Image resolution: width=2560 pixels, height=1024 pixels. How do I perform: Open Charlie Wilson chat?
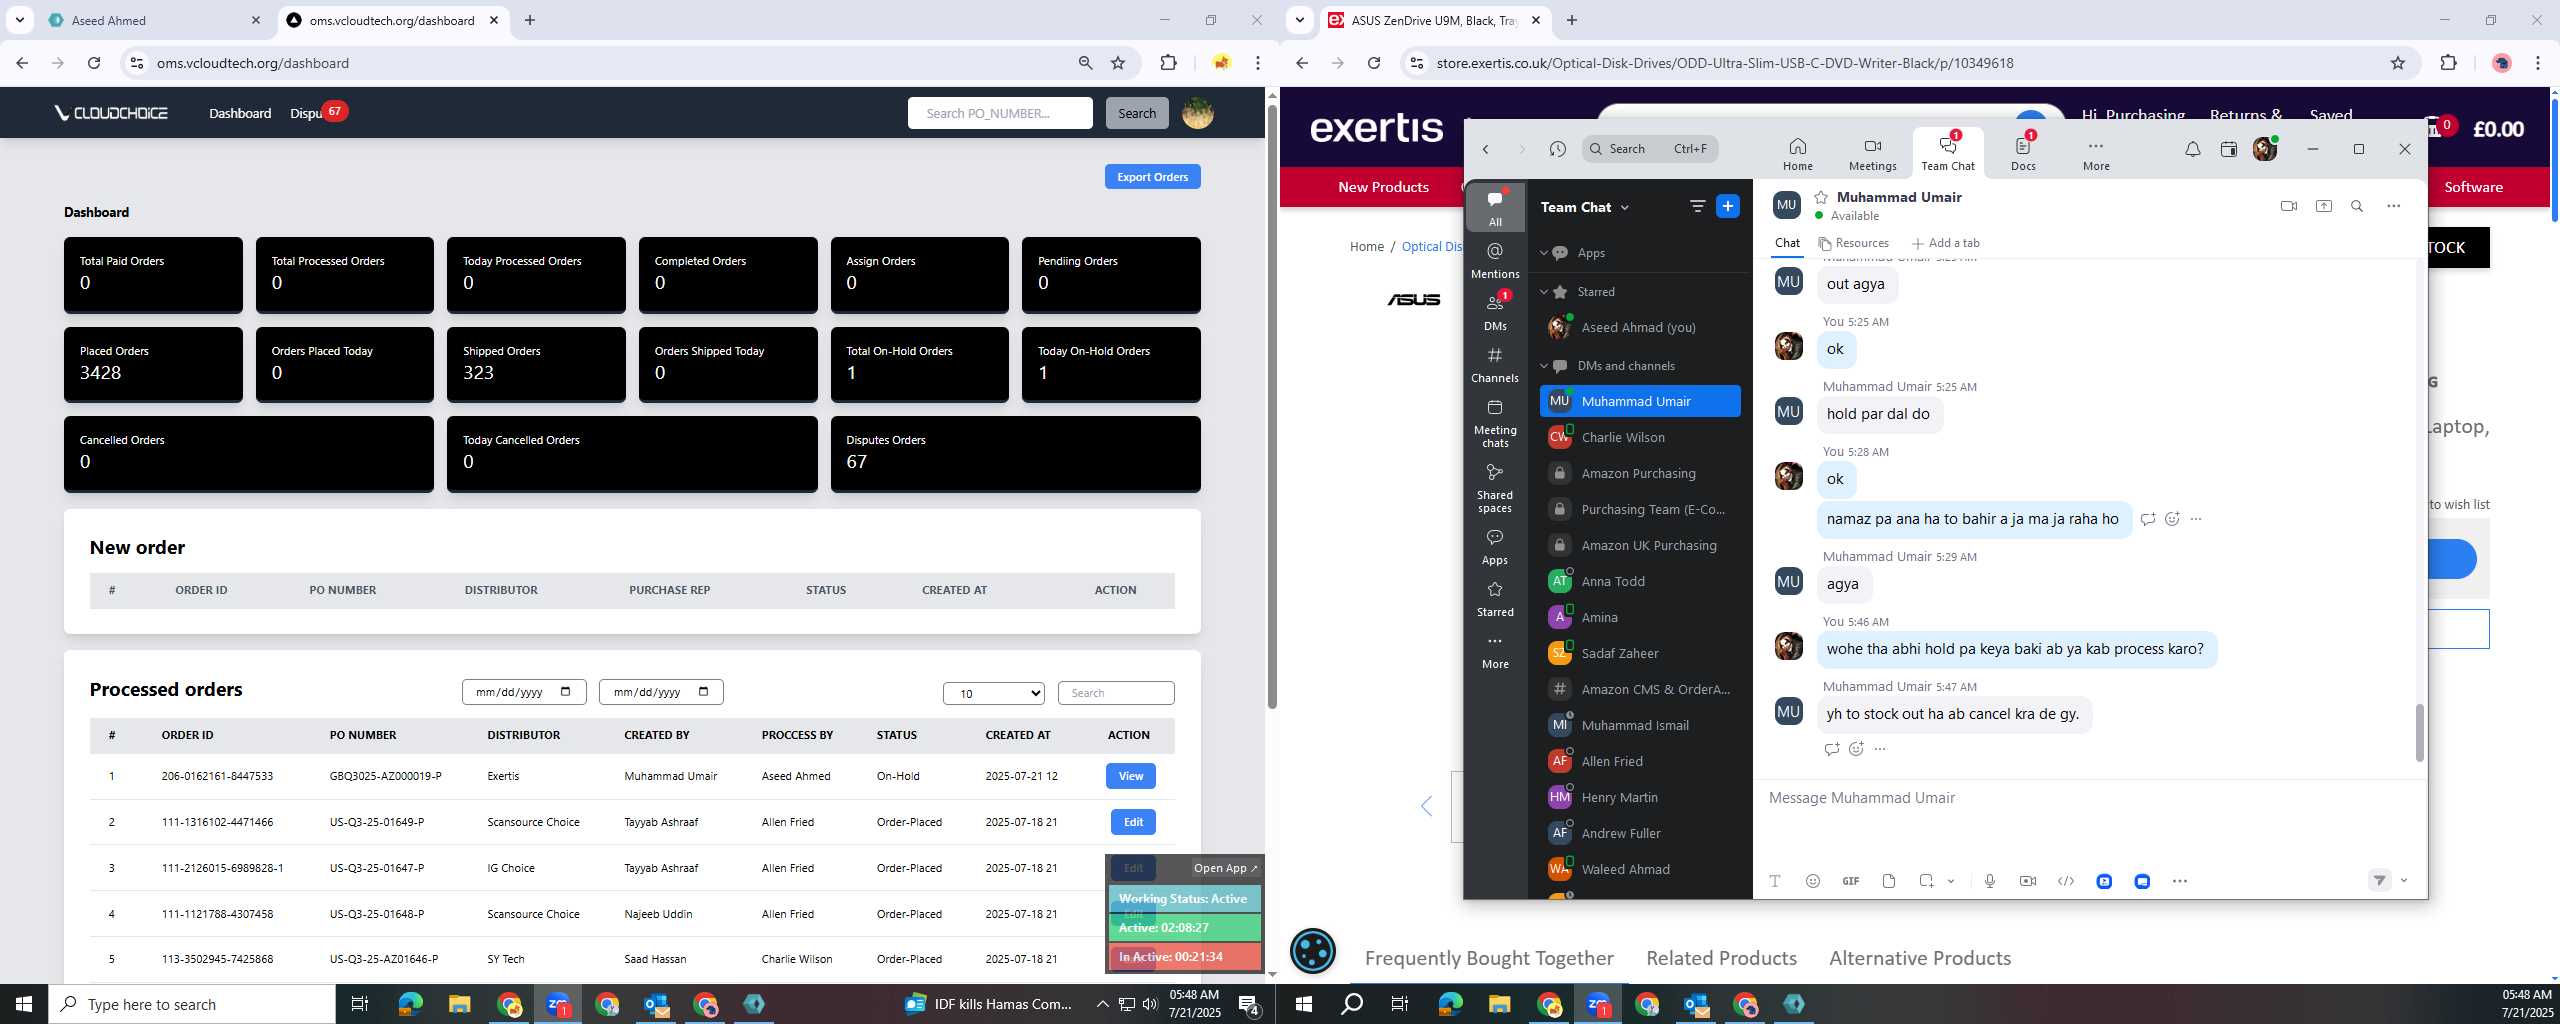click(1640, 437)
